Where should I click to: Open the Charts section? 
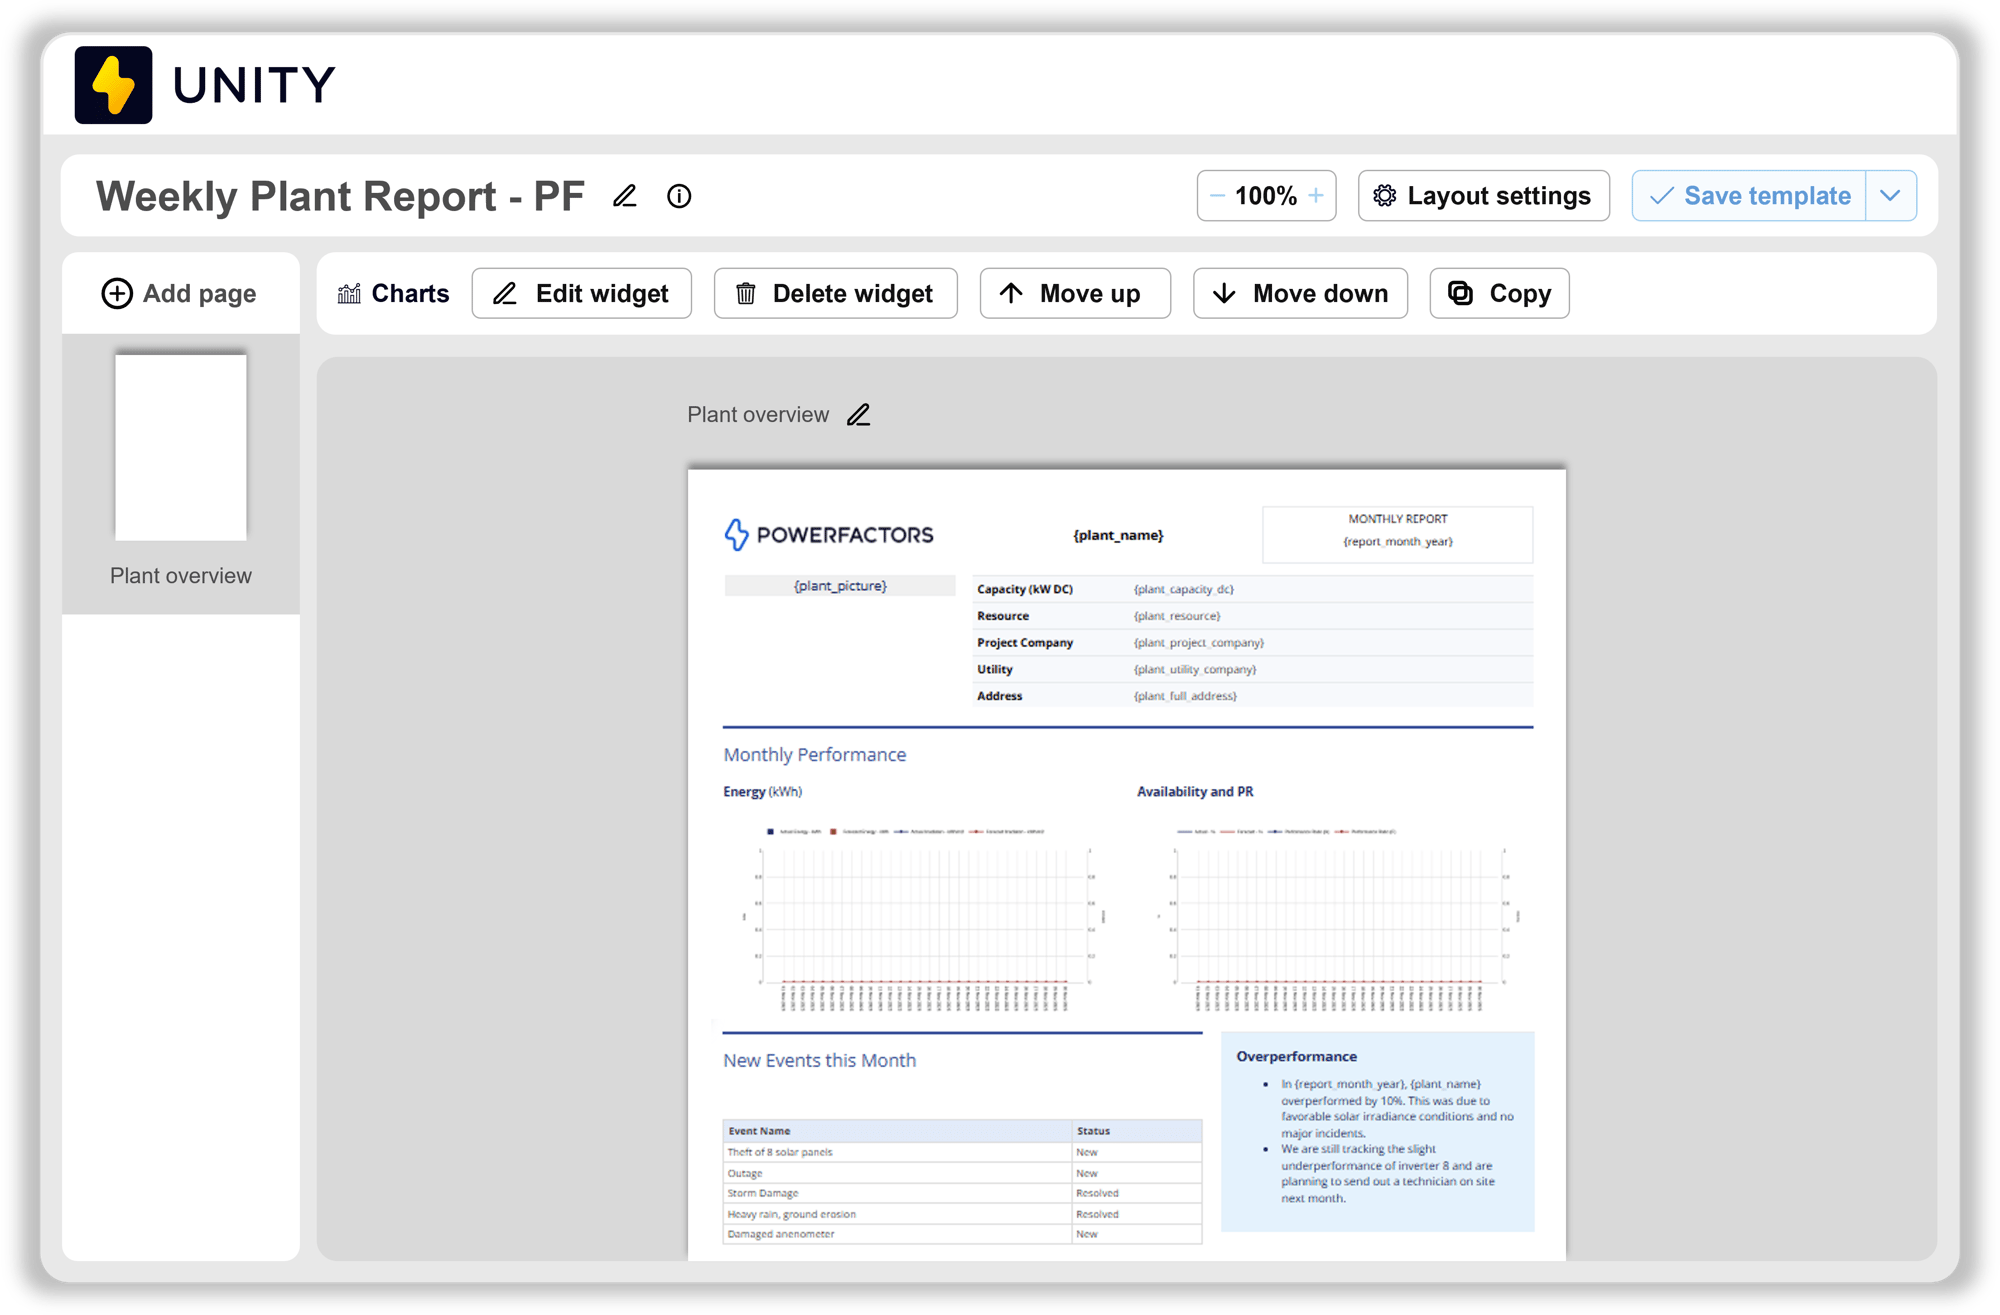click(x=394, y=294)
